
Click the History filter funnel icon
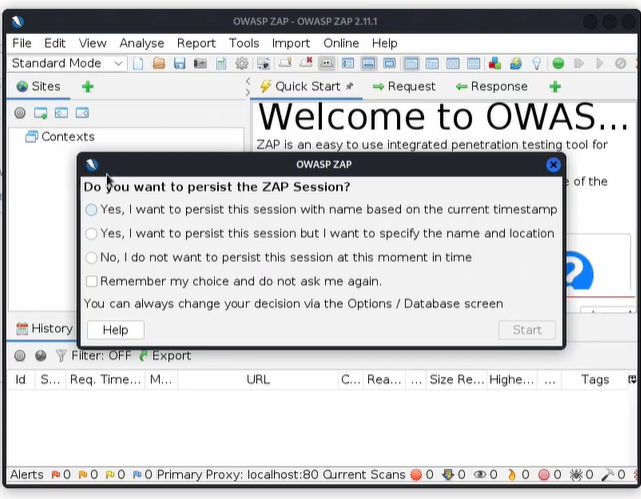61,355
